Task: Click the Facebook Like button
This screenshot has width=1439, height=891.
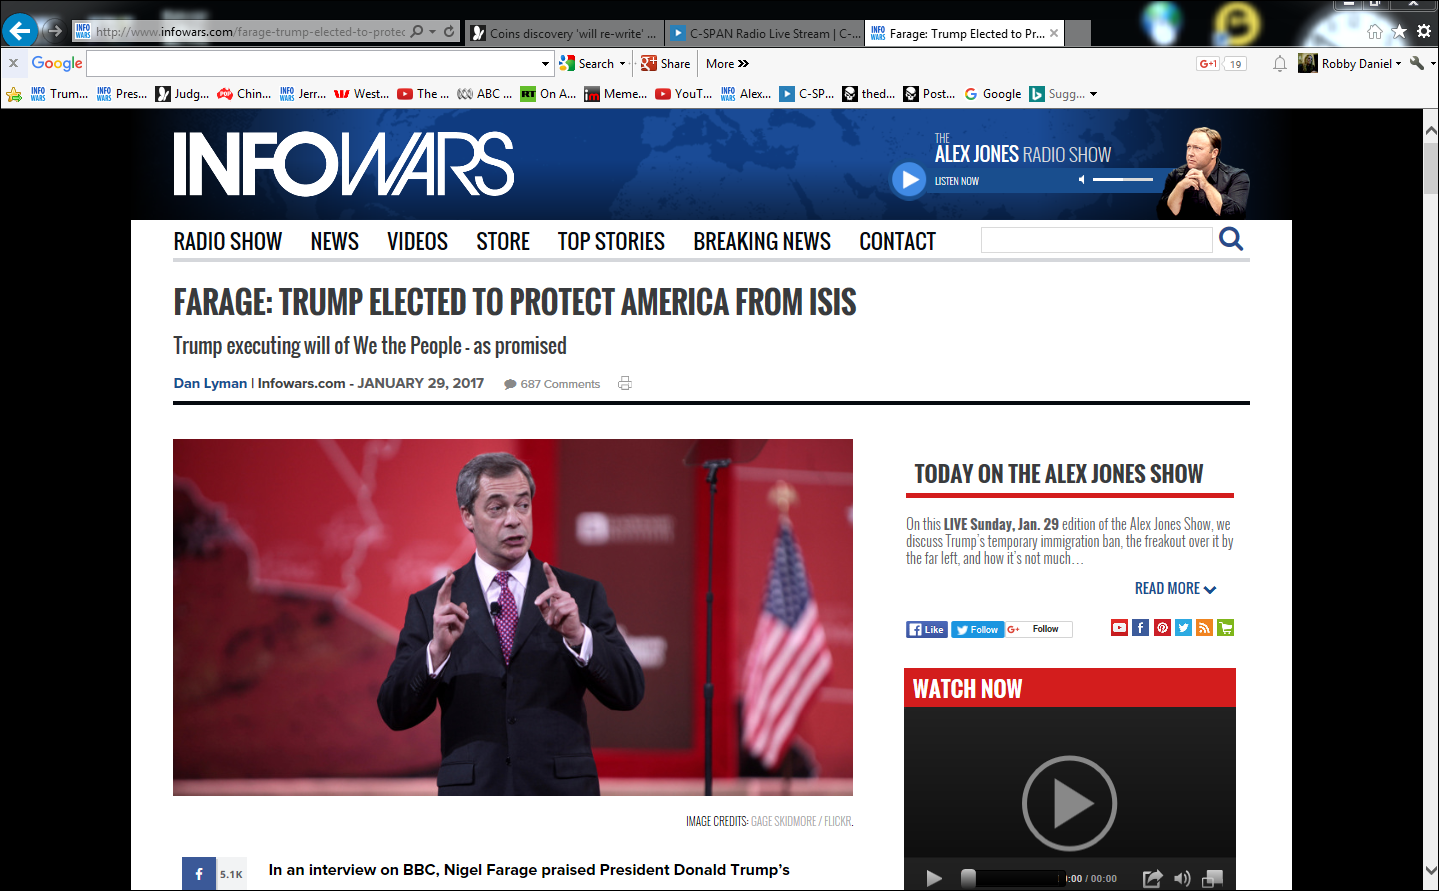Action: (926, 629)
